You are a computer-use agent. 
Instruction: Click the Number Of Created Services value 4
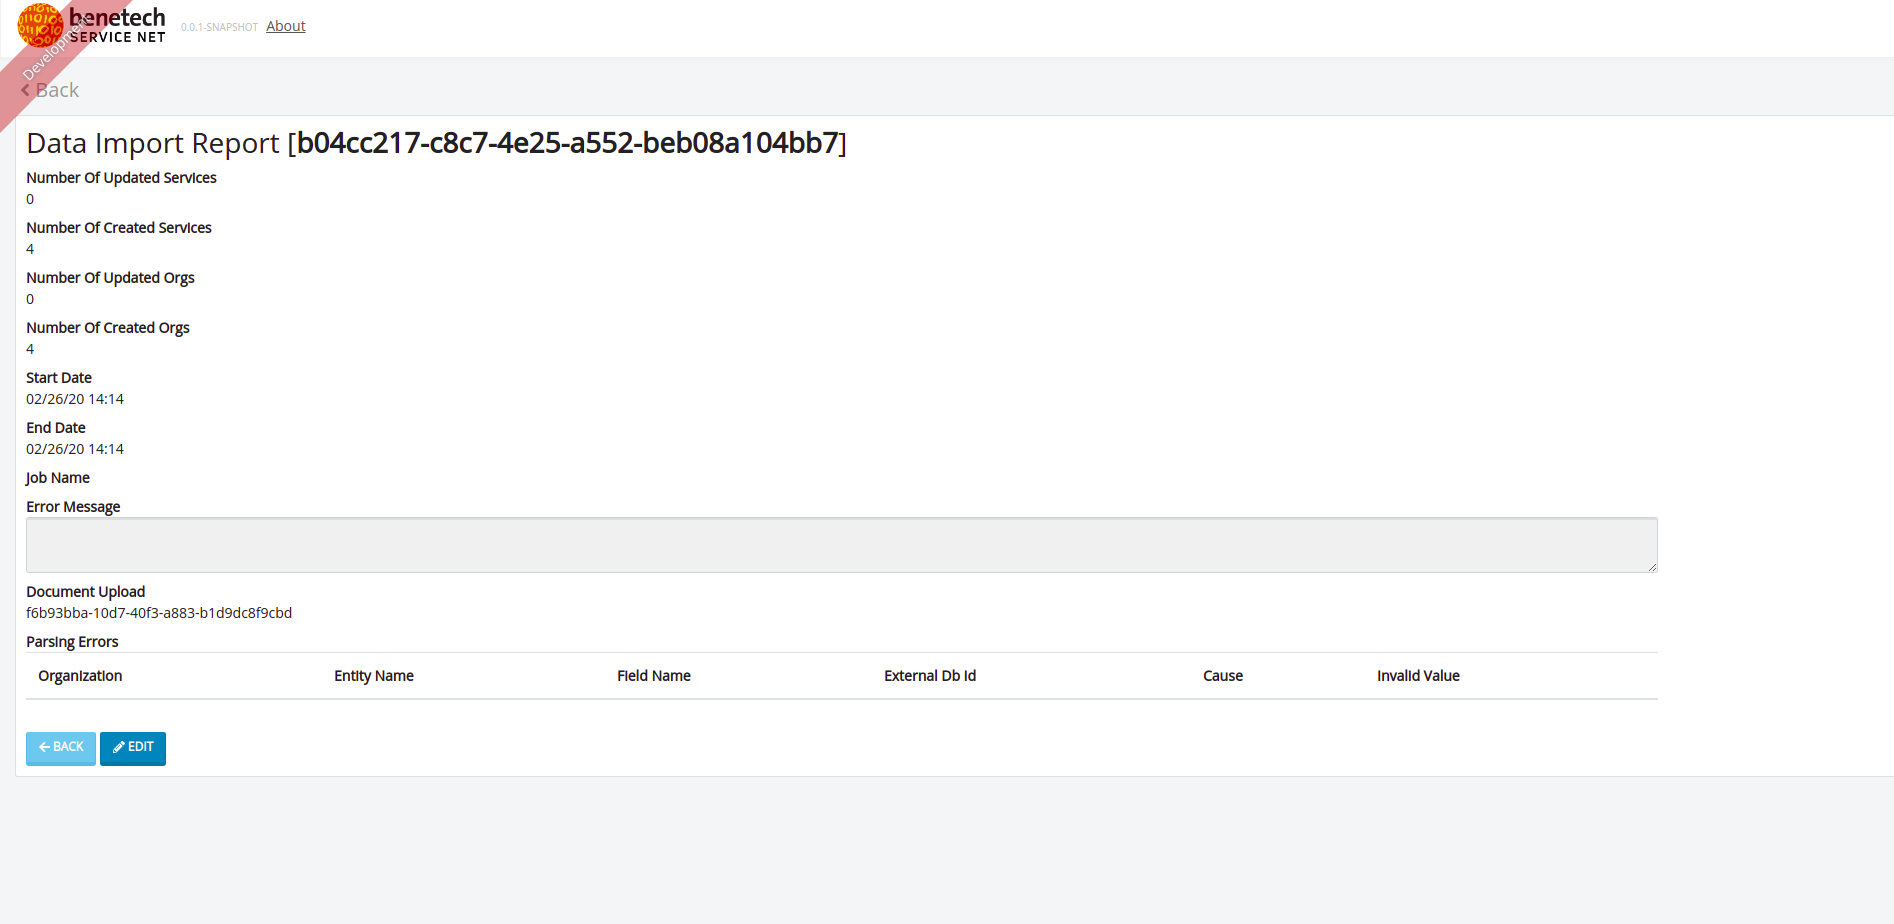(30, 248)
